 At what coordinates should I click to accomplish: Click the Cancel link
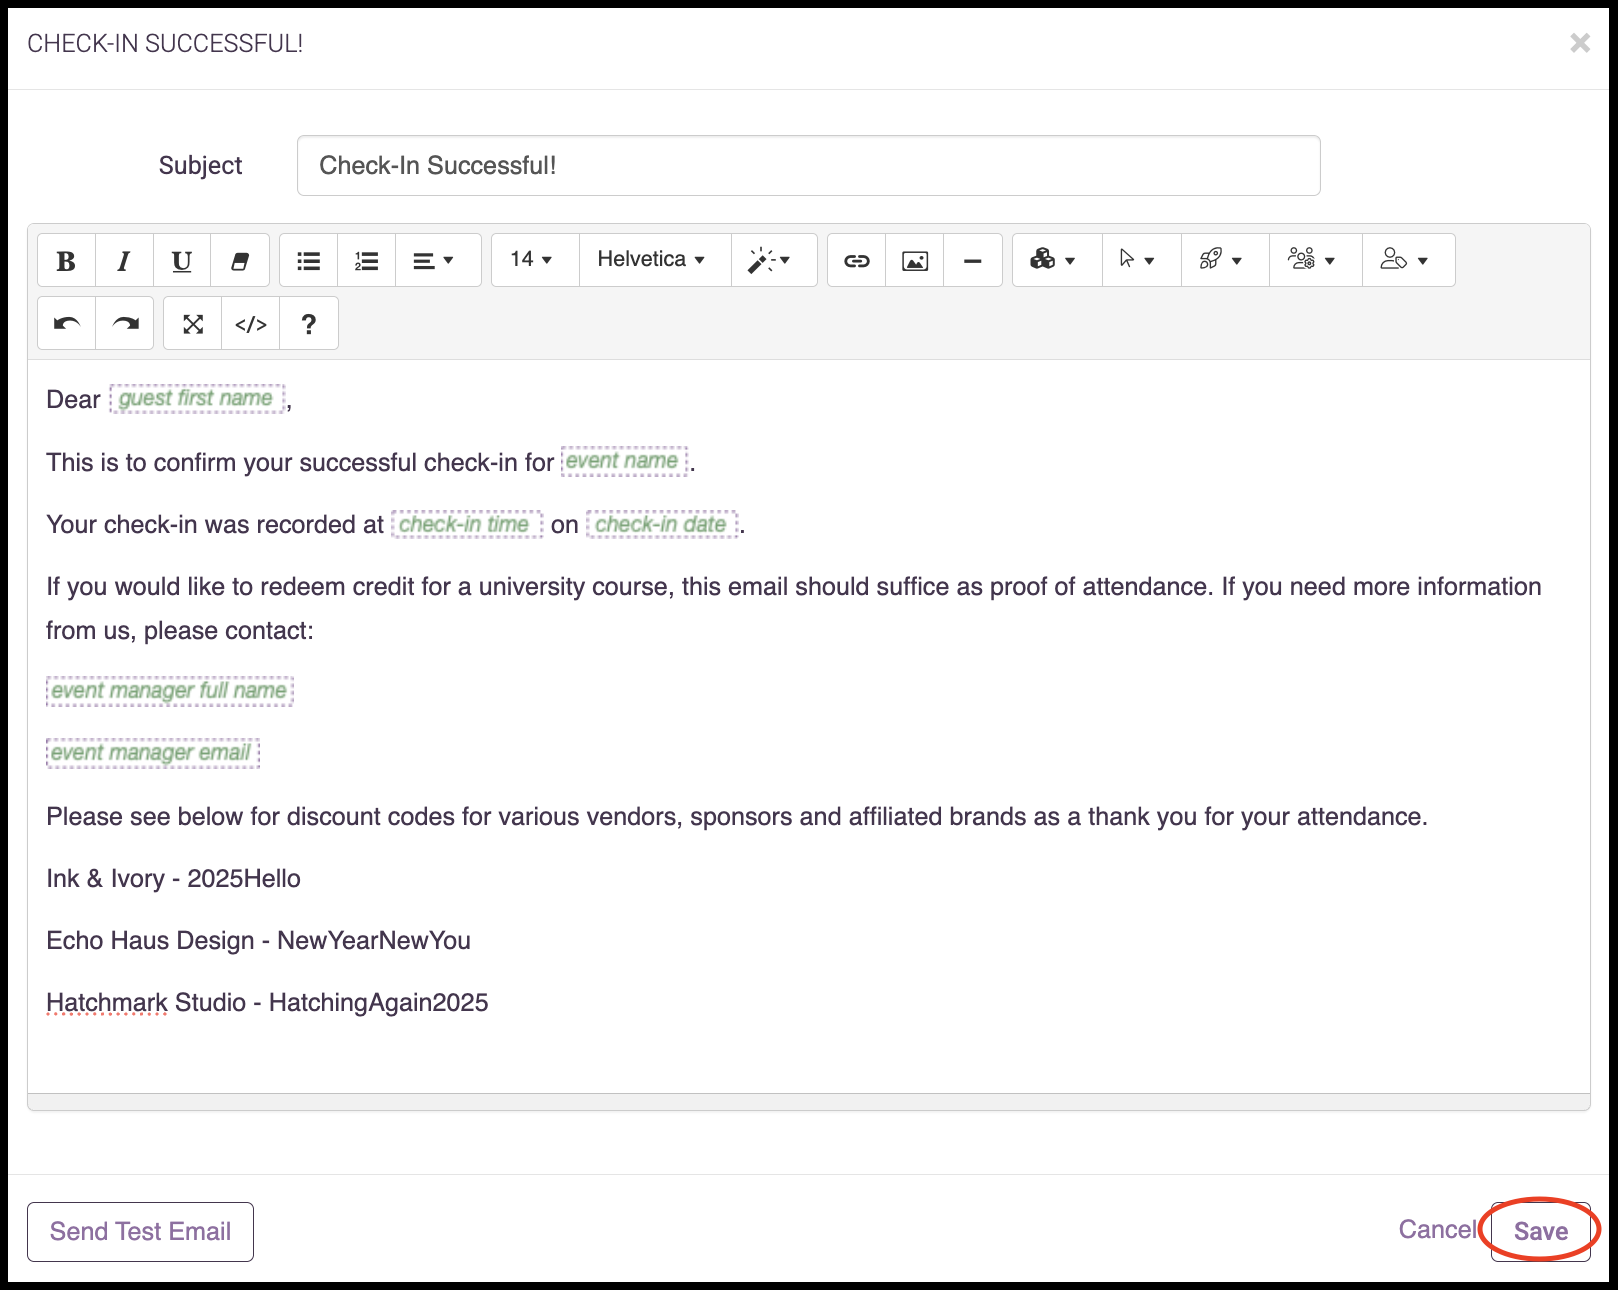coord(1436,1230)
